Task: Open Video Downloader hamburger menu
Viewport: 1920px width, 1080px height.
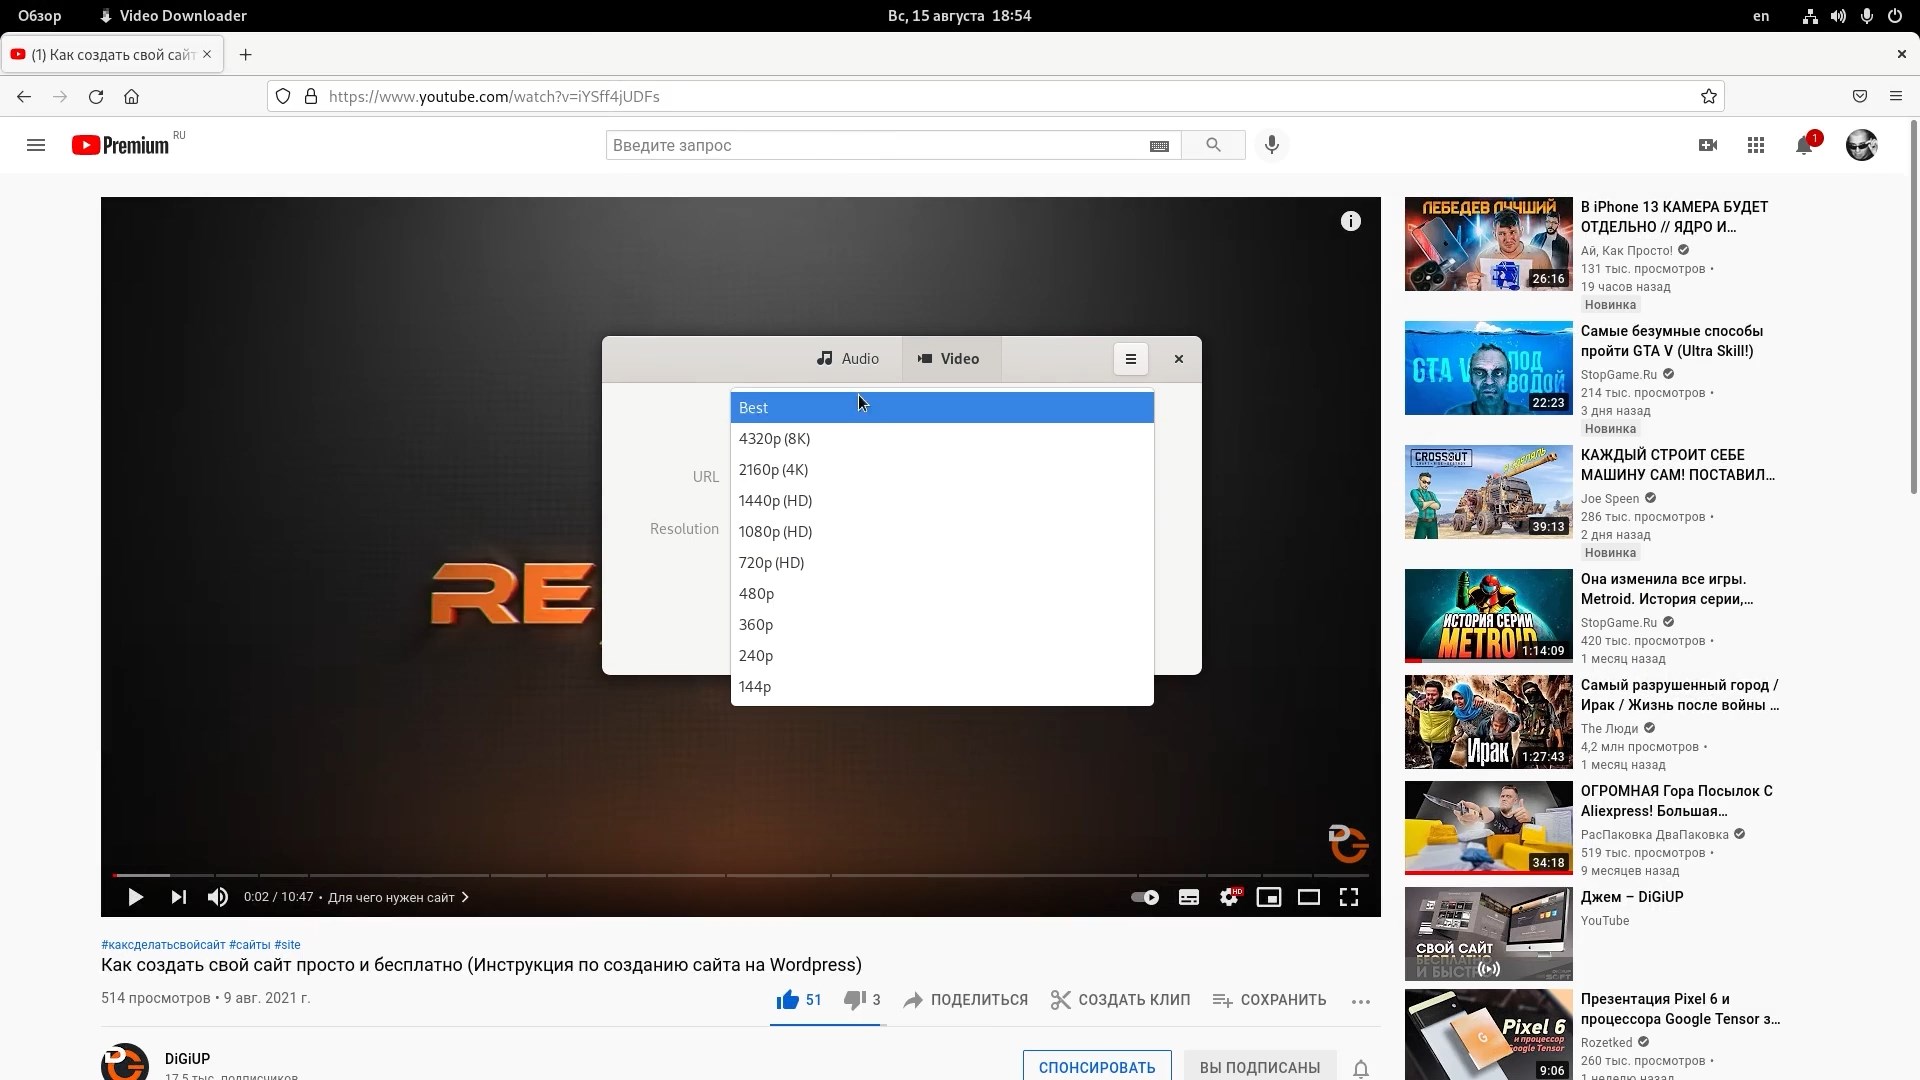Action: (1131, 359)
